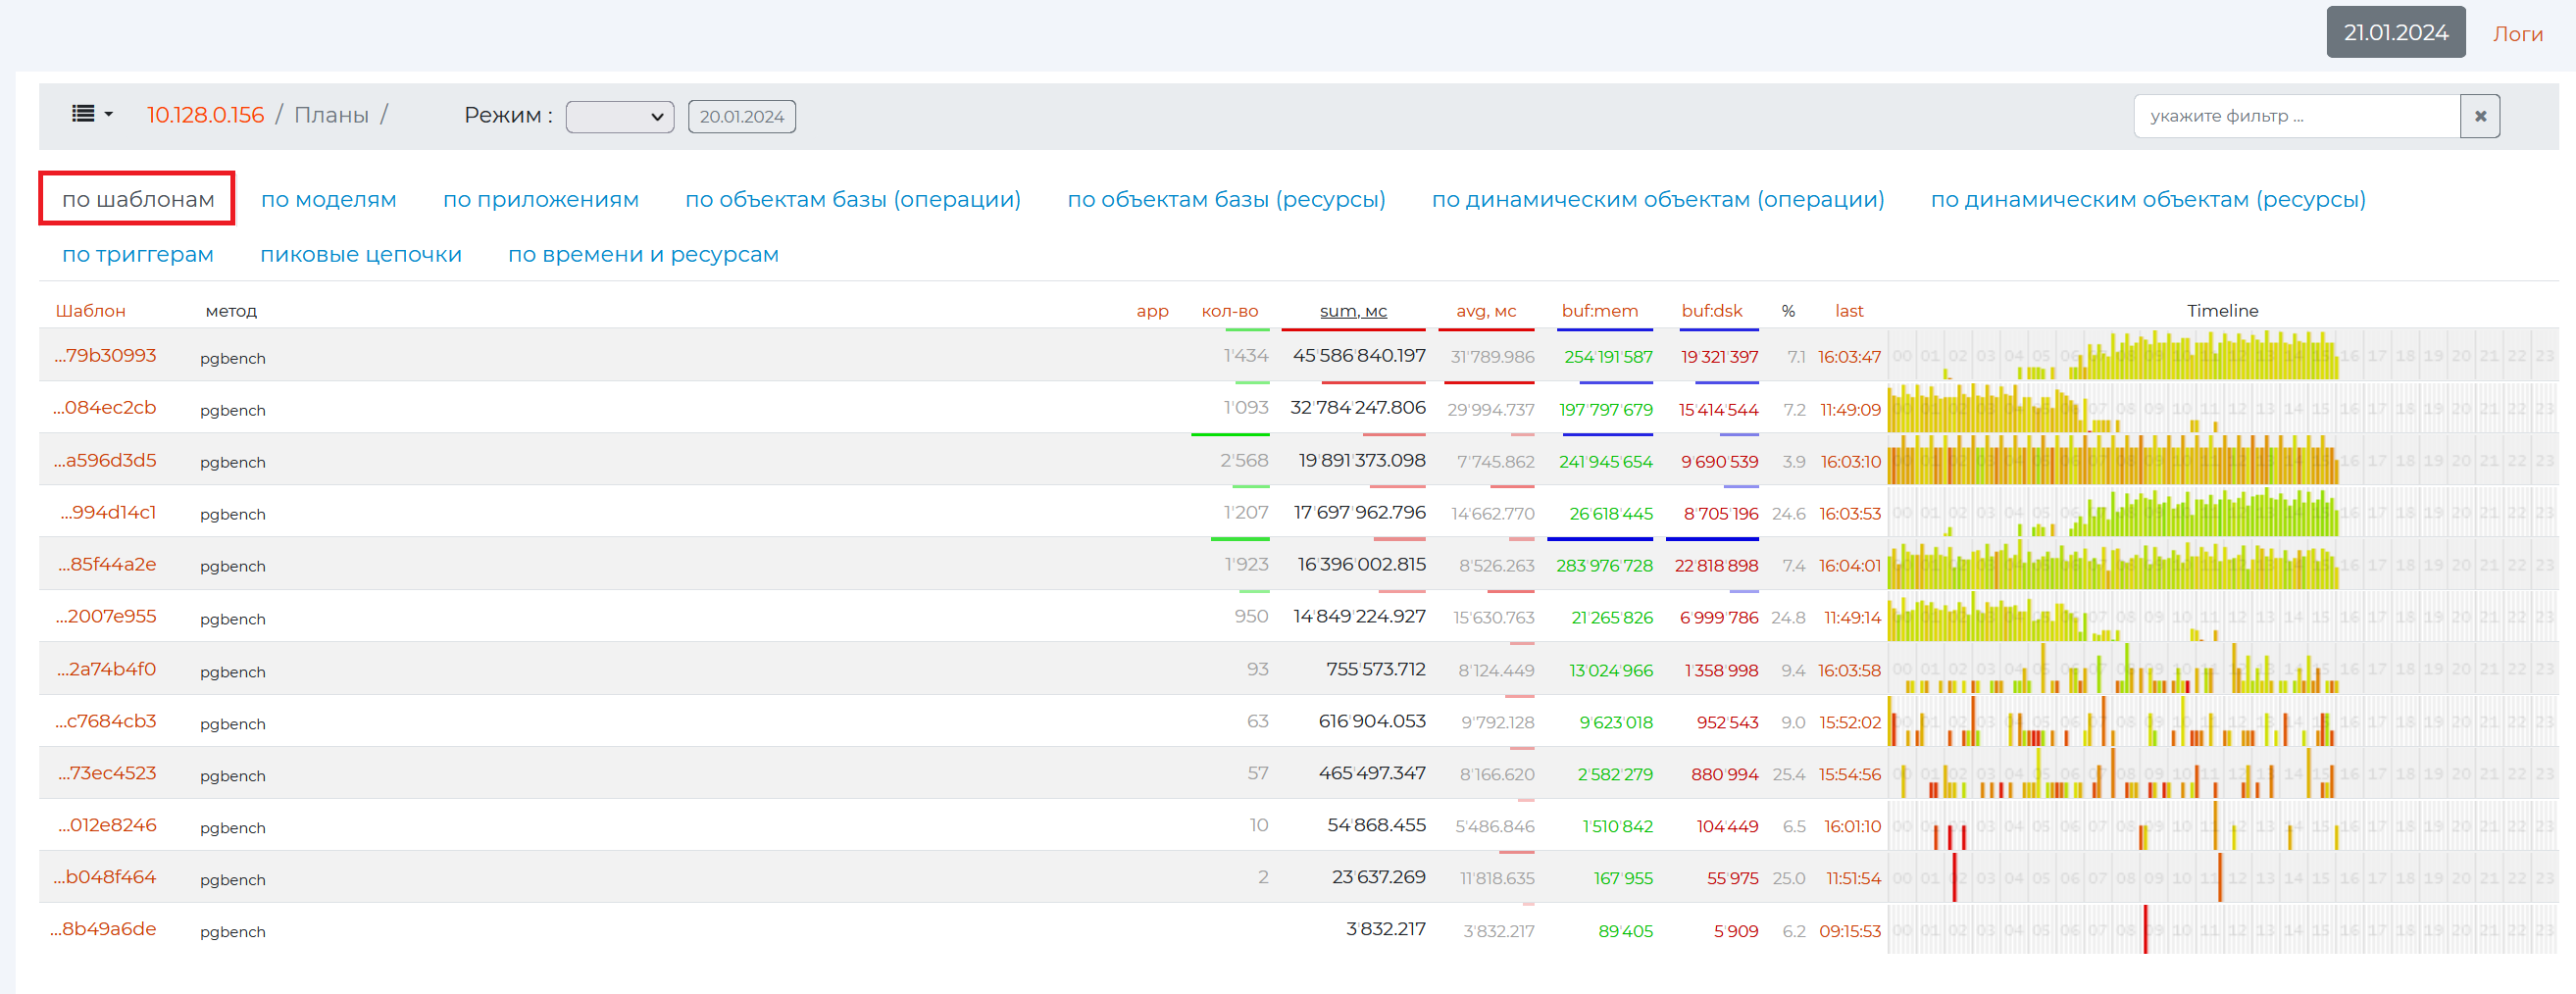Switch to the по приложениям tab
Image resolution: width=2576 pixels, height=994 pixels.
(540, 199)
